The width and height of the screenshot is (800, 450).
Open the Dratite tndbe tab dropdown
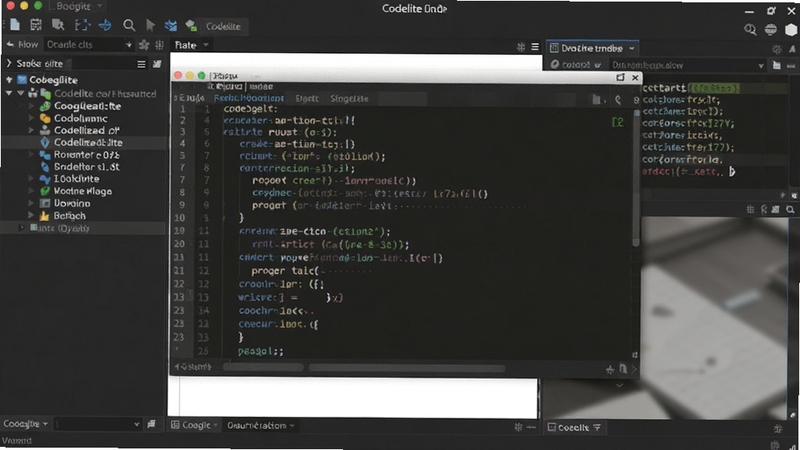pos(632,48)
